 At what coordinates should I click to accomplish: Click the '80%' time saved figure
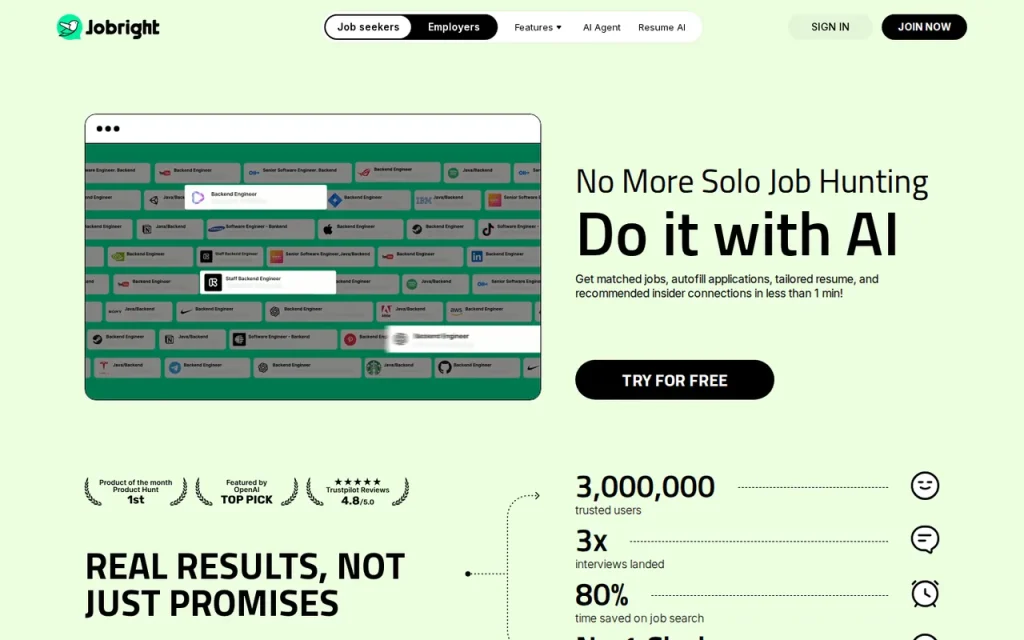tap(601, 595)
